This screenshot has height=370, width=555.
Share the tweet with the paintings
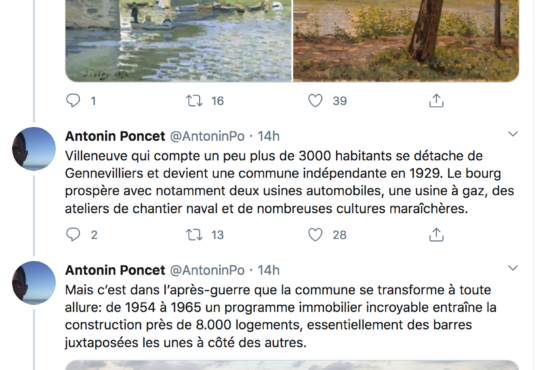[436, 101]
